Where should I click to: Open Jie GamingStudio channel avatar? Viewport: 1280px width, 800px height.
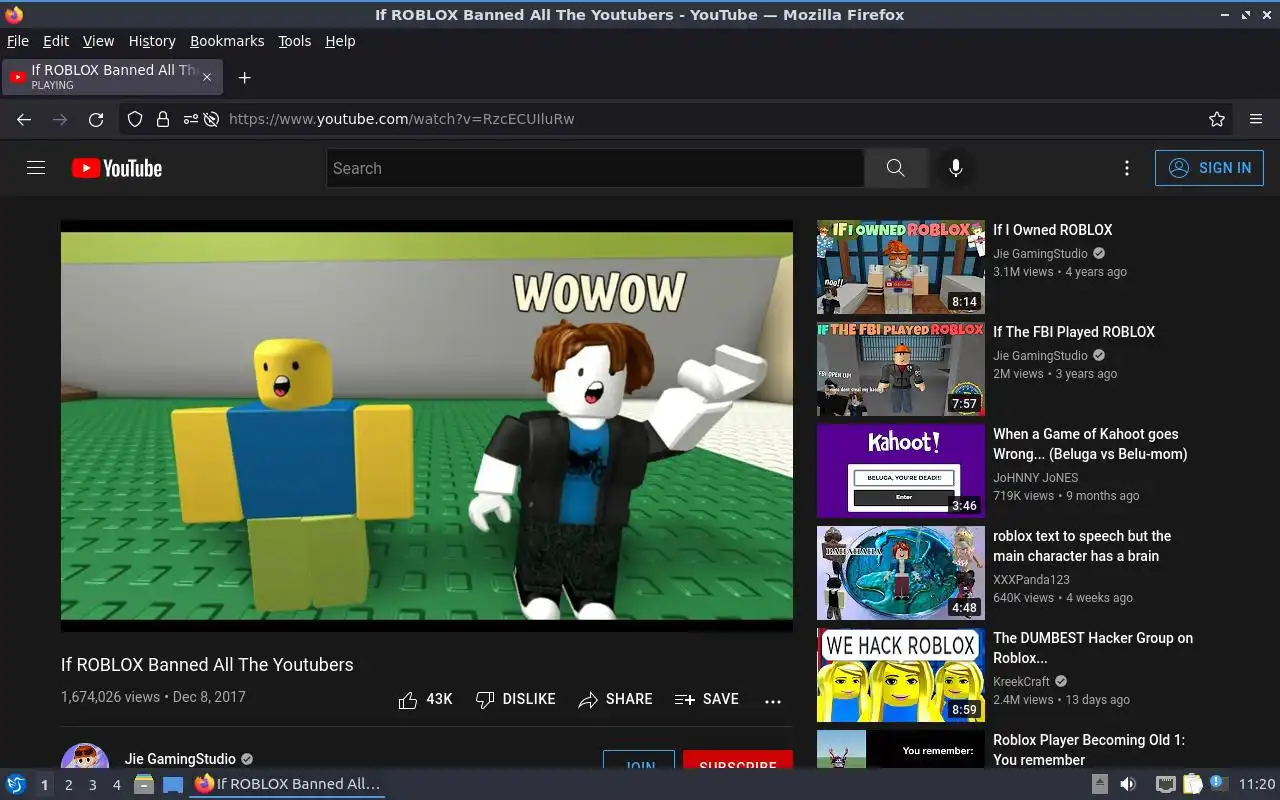pos(85,756)
